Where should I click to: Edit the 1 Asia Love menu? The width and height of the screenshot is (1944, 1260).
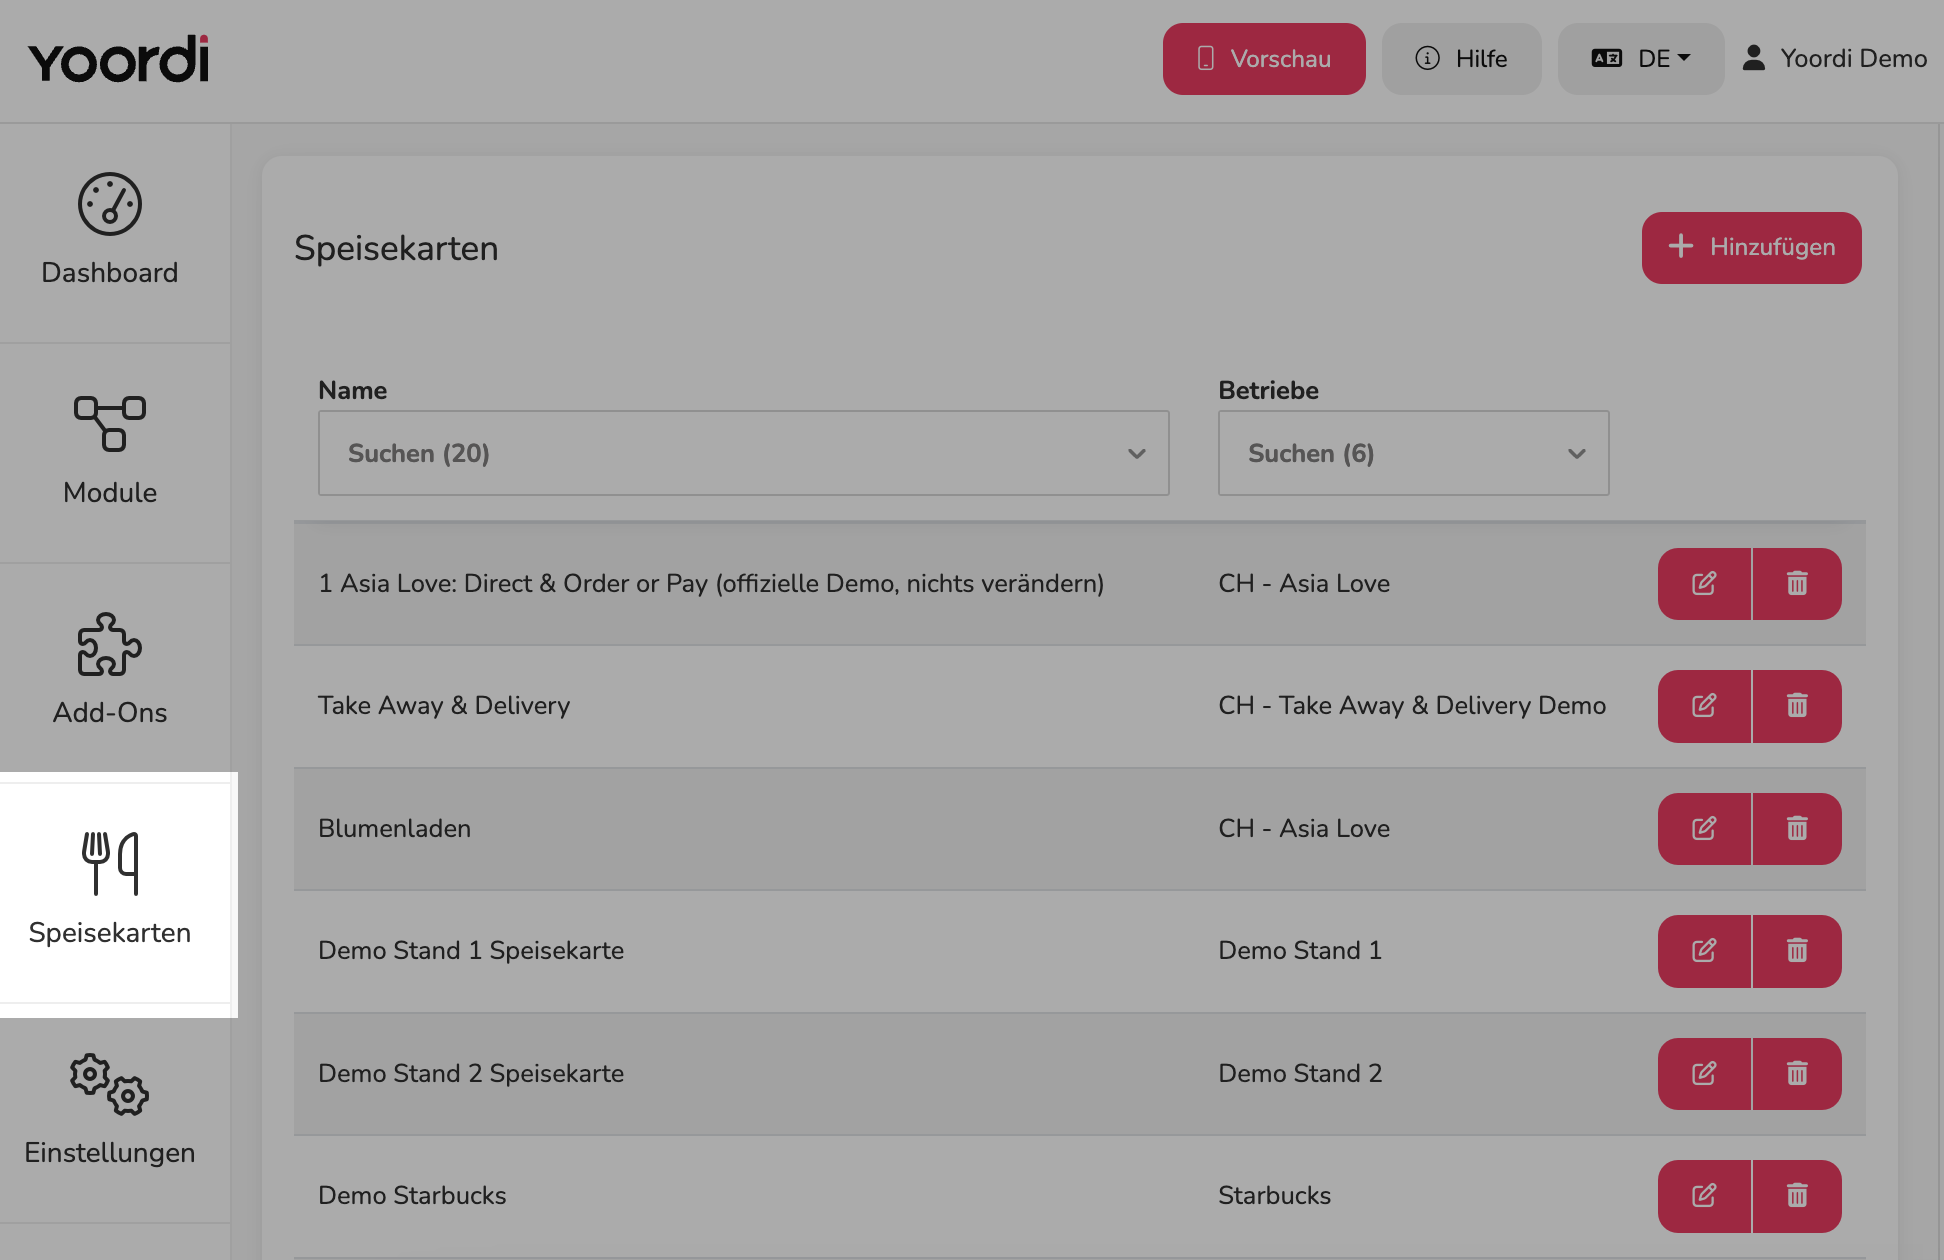(x=1704, y=584)
